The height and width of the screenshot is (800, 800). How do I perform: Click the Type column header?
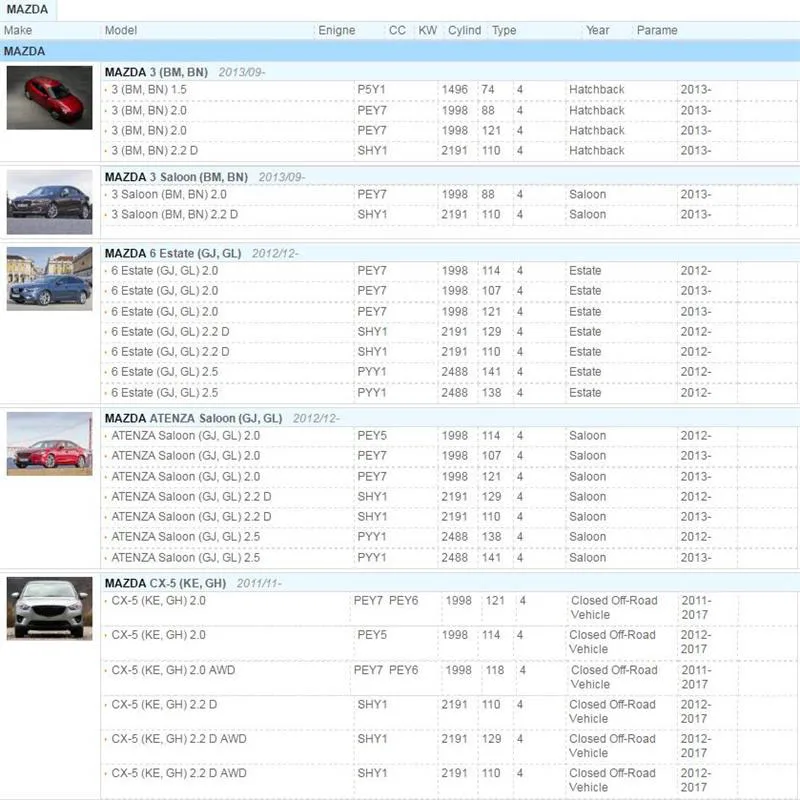(x=504, y=31)
